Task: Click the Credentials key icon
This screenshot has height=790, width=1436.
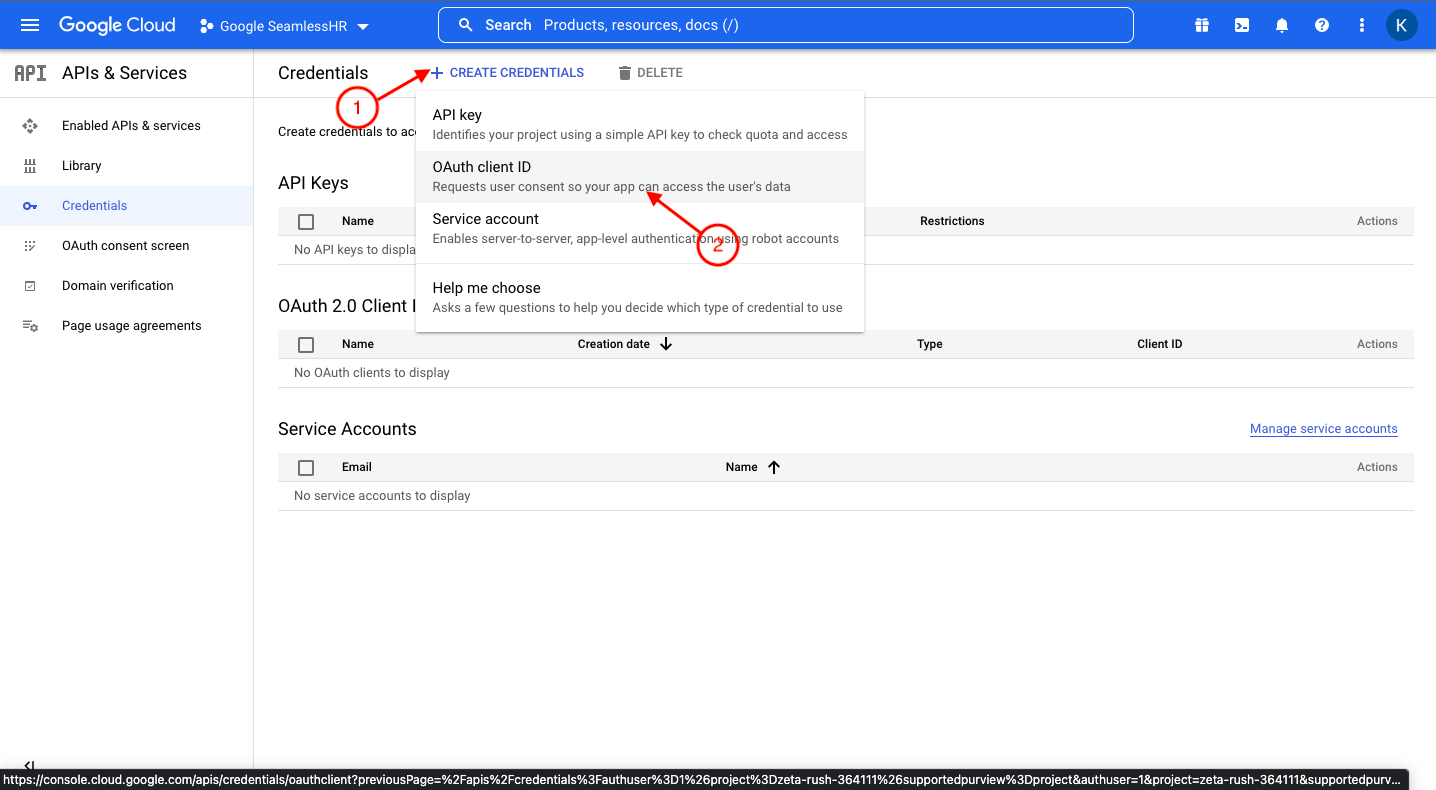Action: pyautogui.click(x=30, y=206)
